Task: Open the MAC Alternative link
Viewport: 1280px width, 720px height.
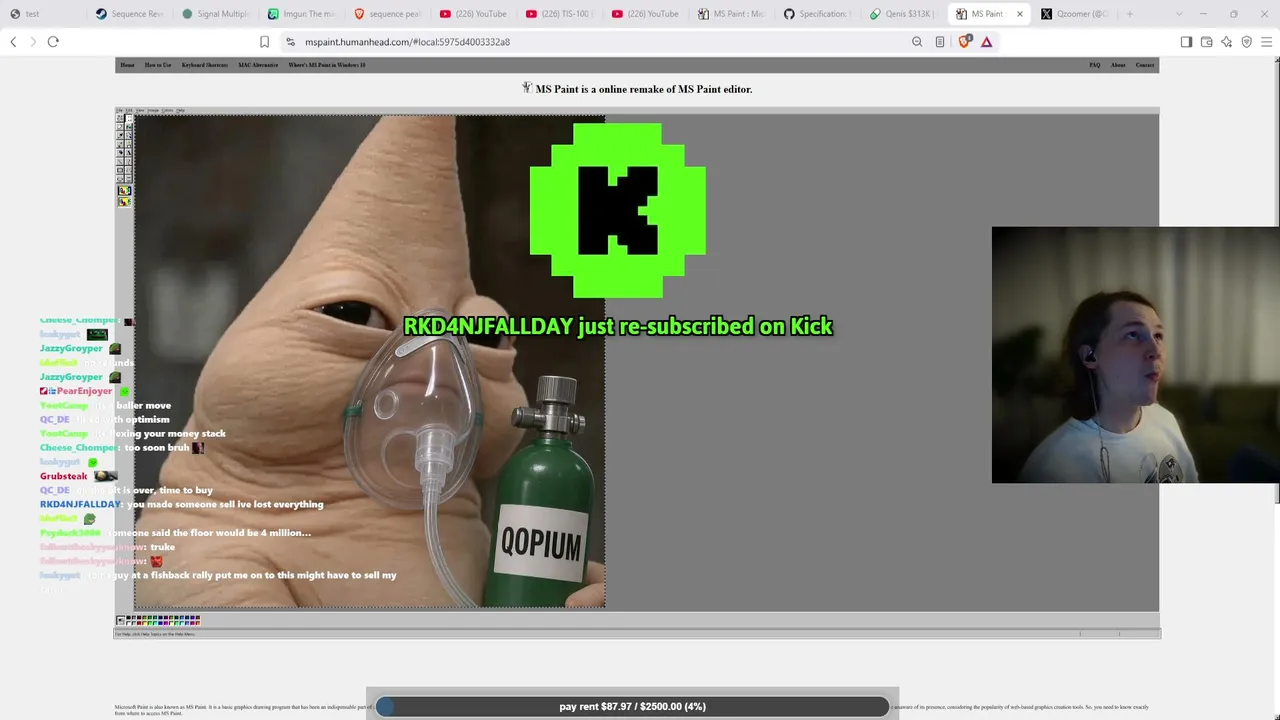Action: [258, 65]
